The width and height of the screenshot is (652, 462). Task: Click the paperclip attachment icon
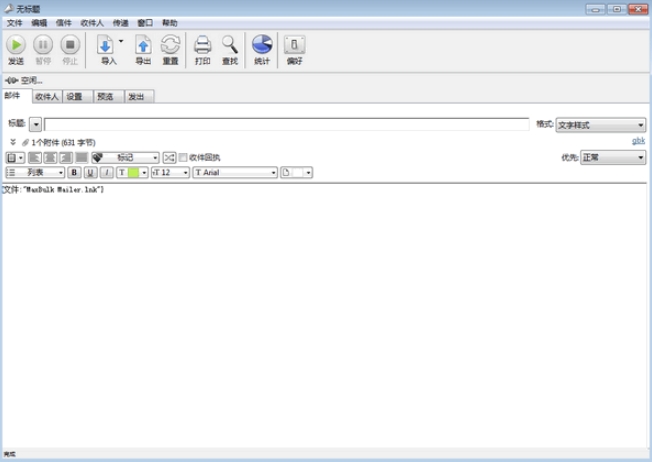coord(25,143)
